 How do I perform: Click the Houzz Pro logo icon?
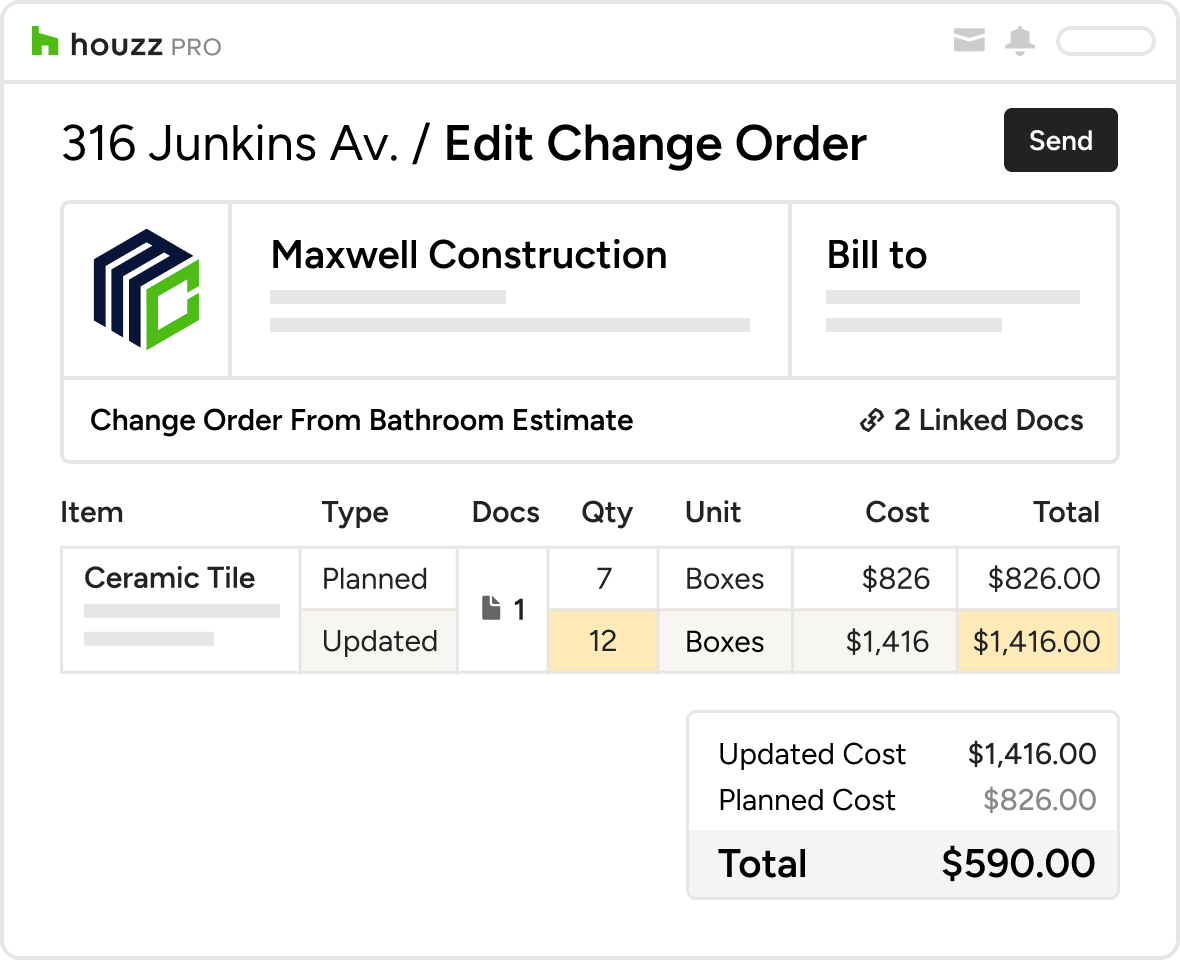(x=45, y=42)
